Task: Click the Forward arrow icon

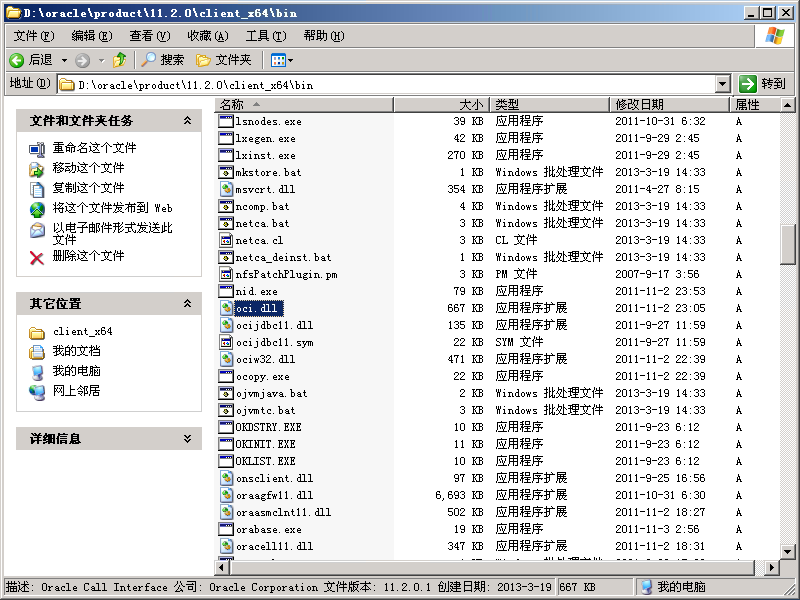Action: coord(82,61)
